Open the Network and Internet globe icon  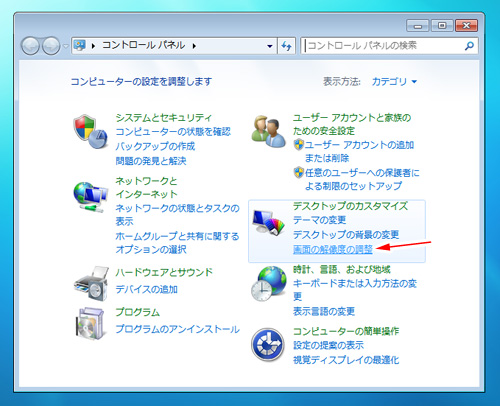tap(91, 197)
